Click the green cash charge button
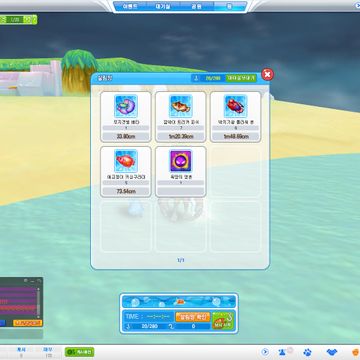360x360 pixels. pos(79,352)
